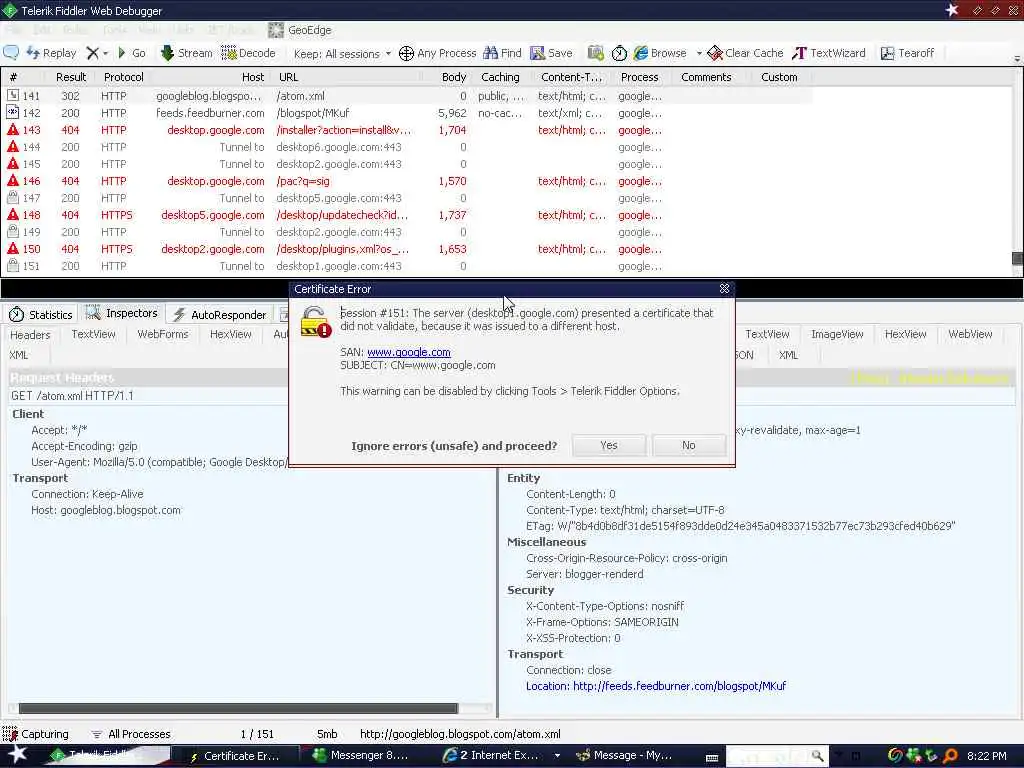Click the stopwatch timer icon
1024x768 pixels.
(x=619, y=53)
